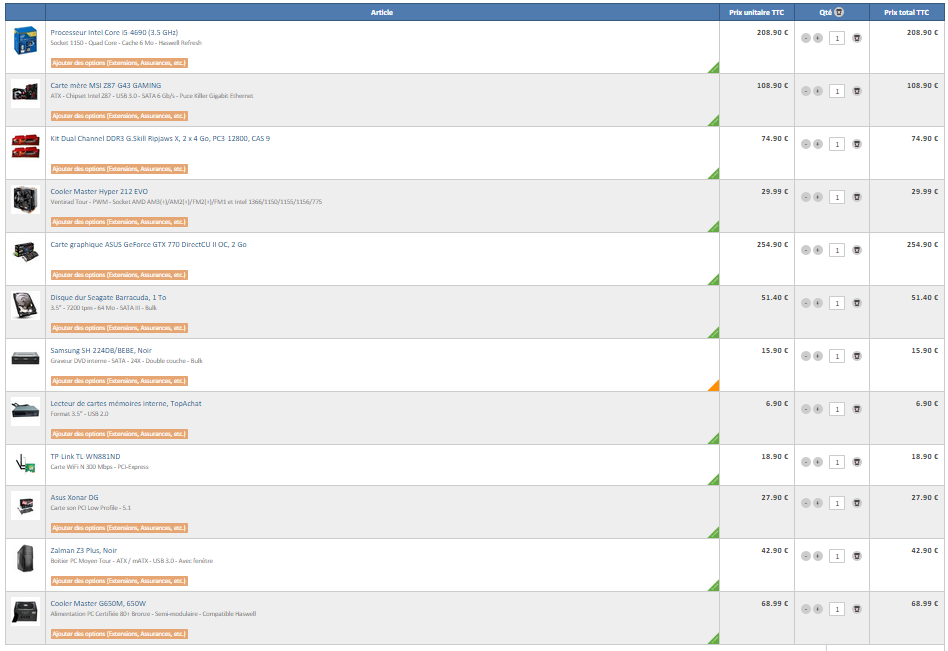Screen dimensions: 948x651
Task: Click Ajouter des options under Hyper 212 EVO
Action: coord(119,222)
